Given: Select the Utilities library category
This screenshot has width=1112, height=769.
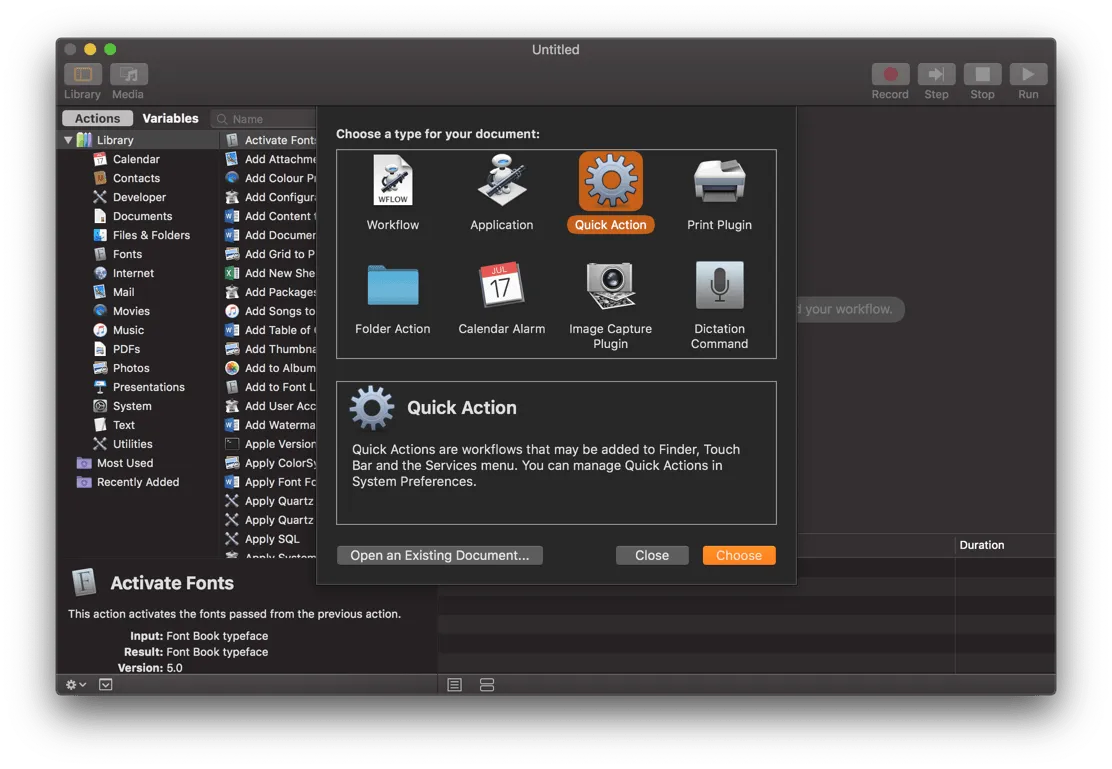Looking at the screenshot, I should pyautogui.click(x=133, y=444).
